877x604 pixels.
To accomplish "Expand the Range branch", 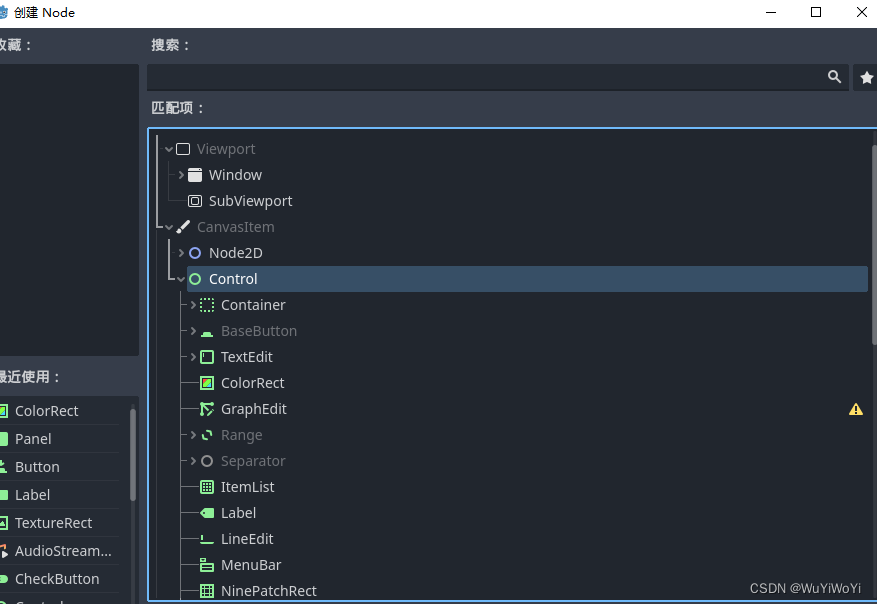I will 193,435.
